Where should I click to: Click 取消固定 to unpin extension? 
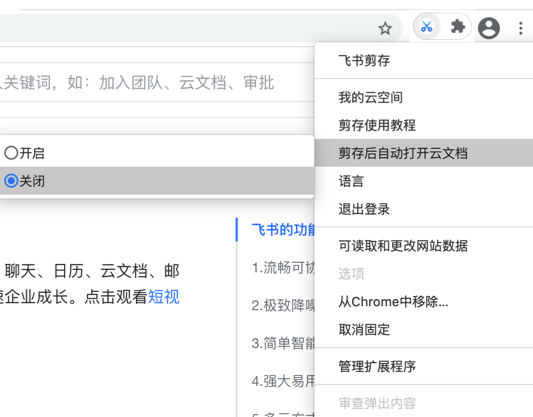click(424, 330)
